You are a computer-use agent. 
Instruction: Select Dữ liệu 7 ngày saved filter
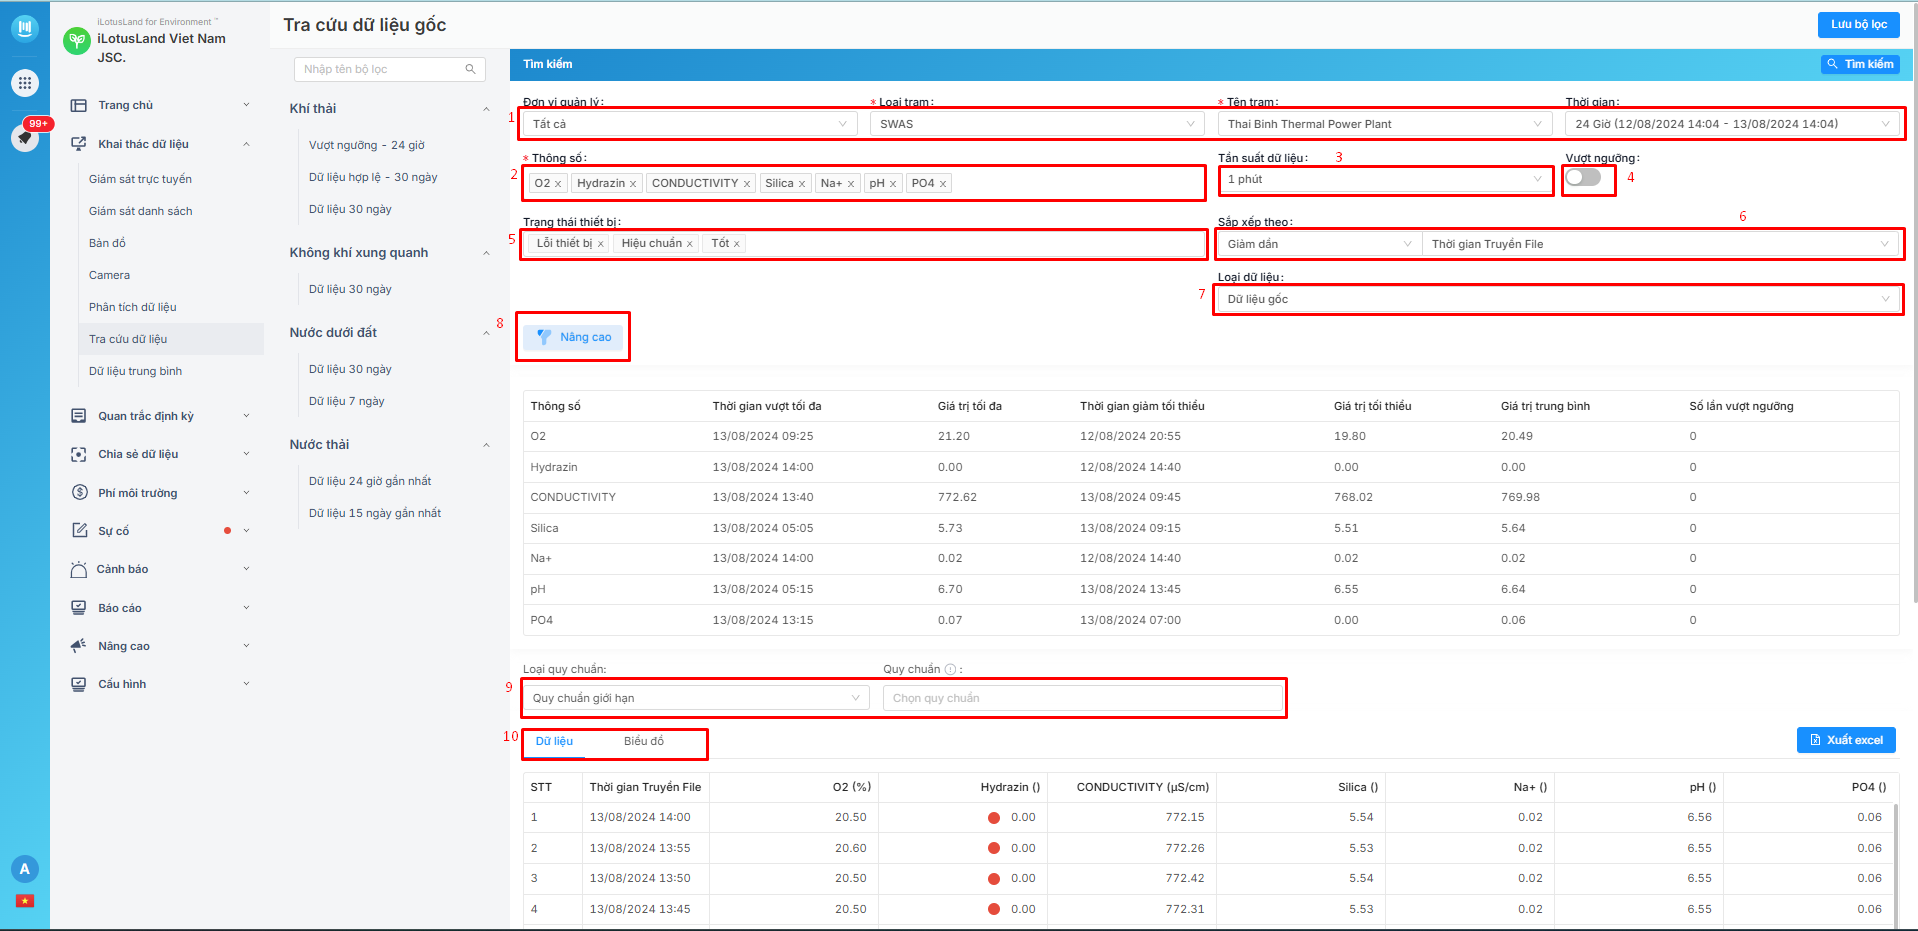click(346, 401)
